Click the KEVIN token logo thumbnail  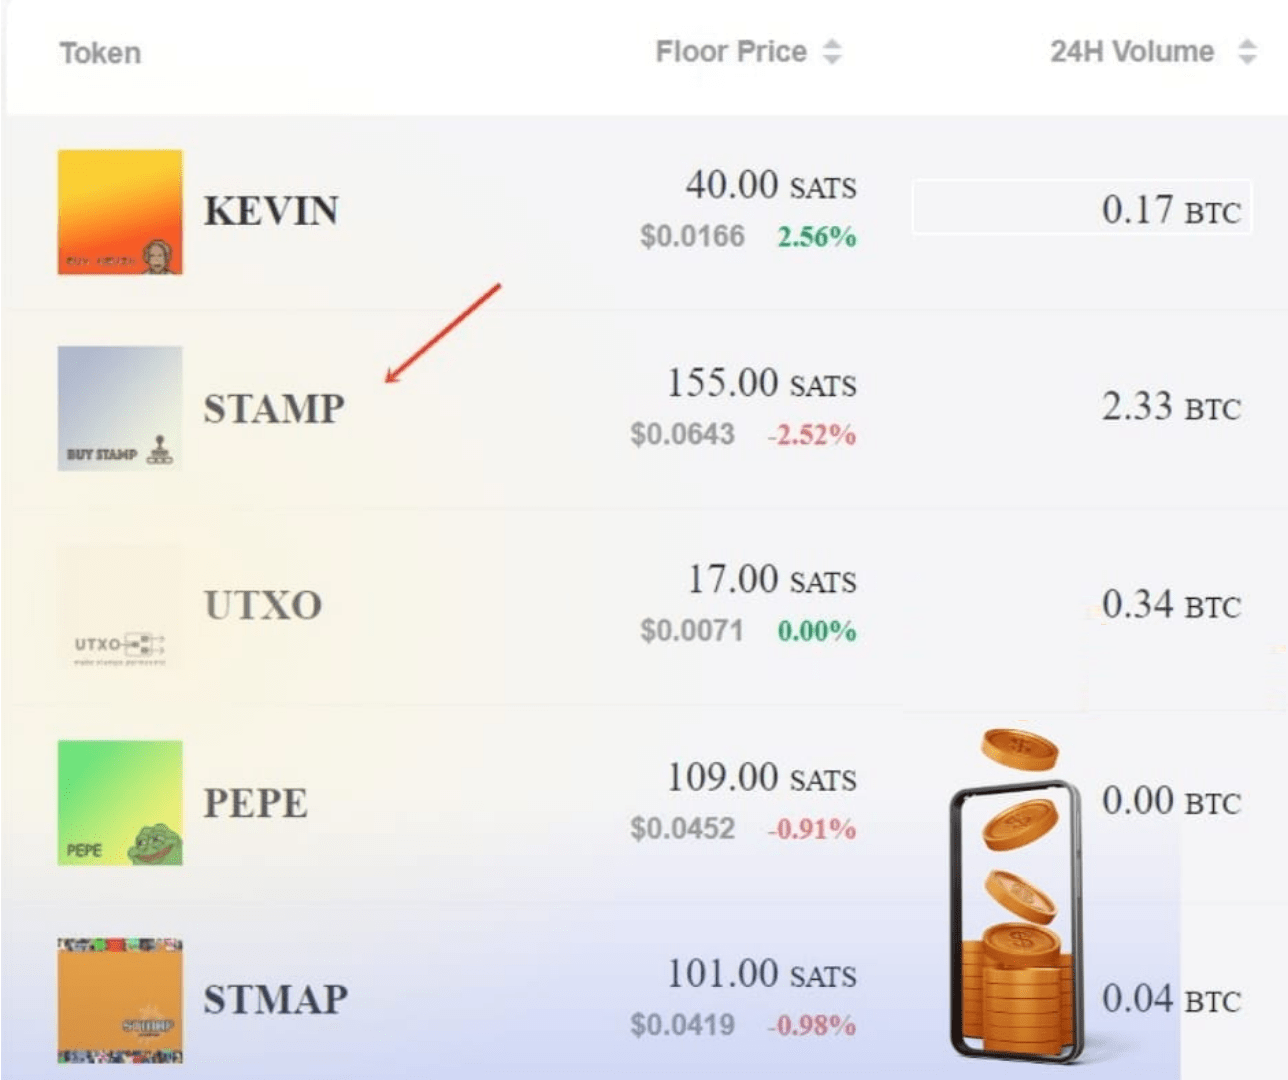point(119,210)
